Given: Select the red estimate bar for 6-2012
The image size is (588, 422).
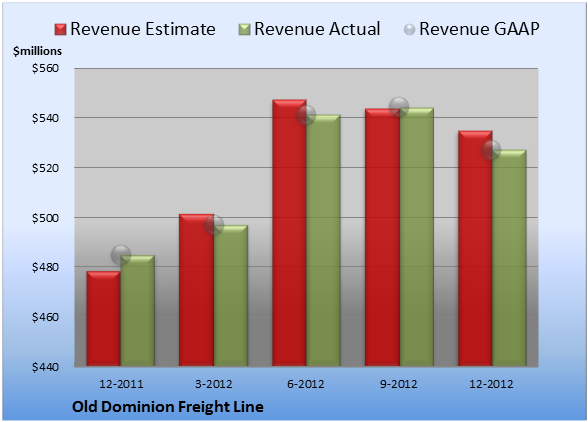Looking at the screenshot, I should 290,233.
